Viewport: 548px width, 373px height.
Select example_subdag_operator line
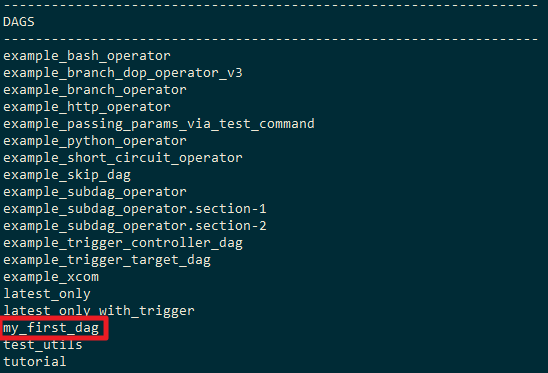(95, 192)
